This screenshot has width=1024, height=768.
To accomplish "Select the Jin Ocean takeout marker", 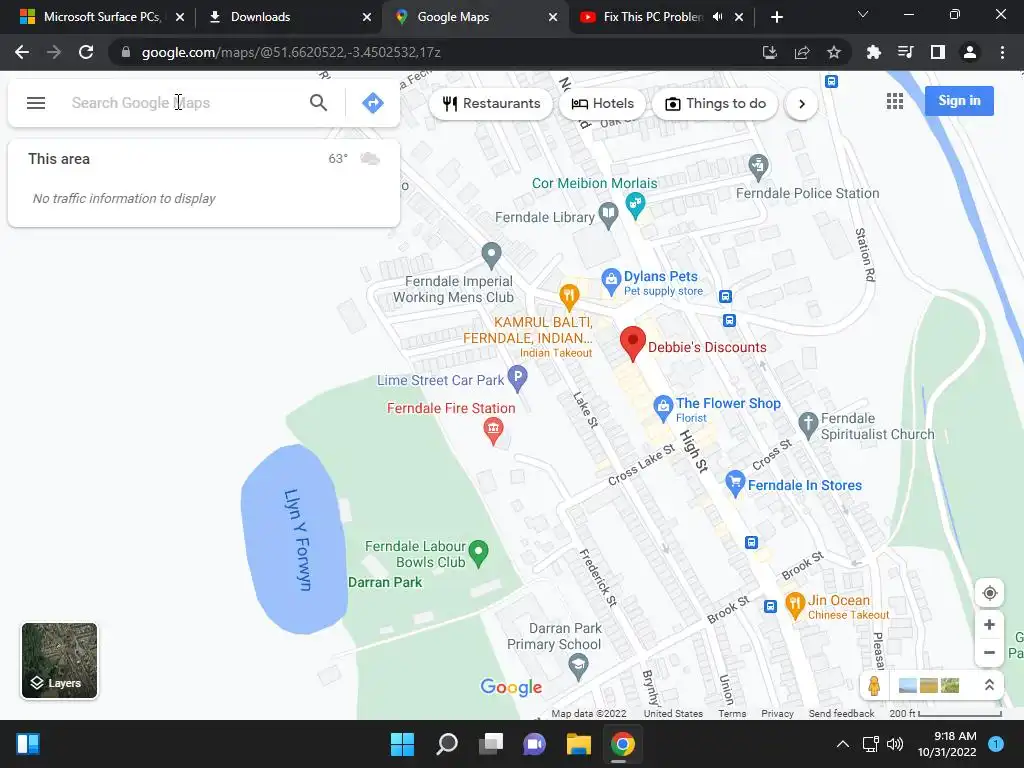I will pyautogui.click(x=794, y=605).
